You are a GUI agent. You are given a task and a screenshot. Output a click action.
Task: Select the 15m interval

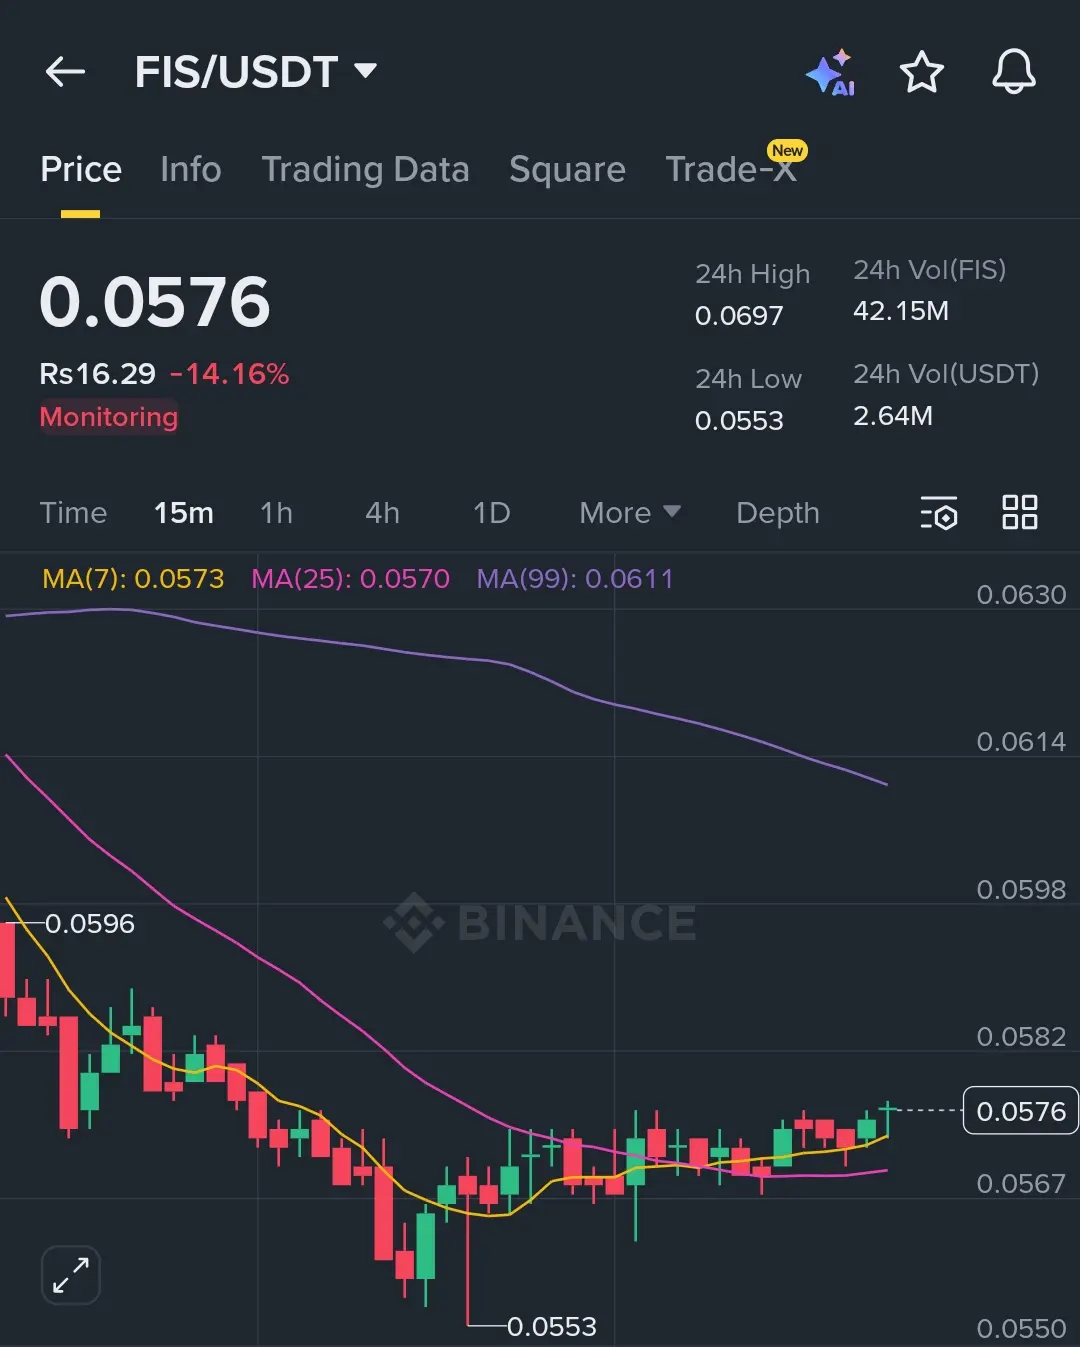[x=184, y=513]
